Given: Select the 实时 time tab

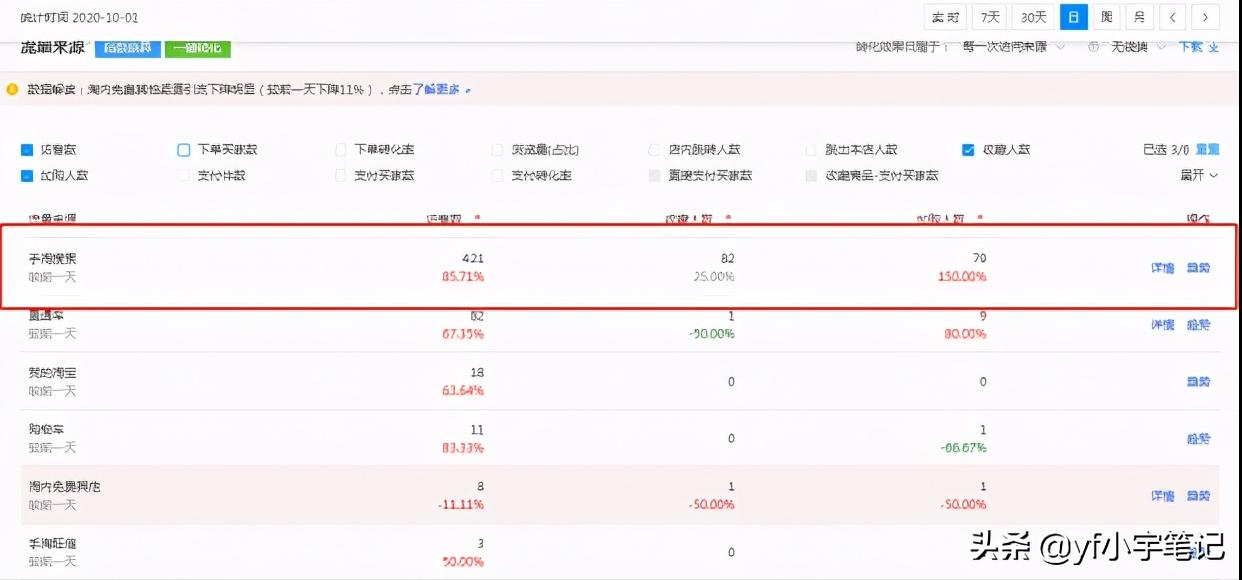Looking at the screenshot, I should (944, 16).
